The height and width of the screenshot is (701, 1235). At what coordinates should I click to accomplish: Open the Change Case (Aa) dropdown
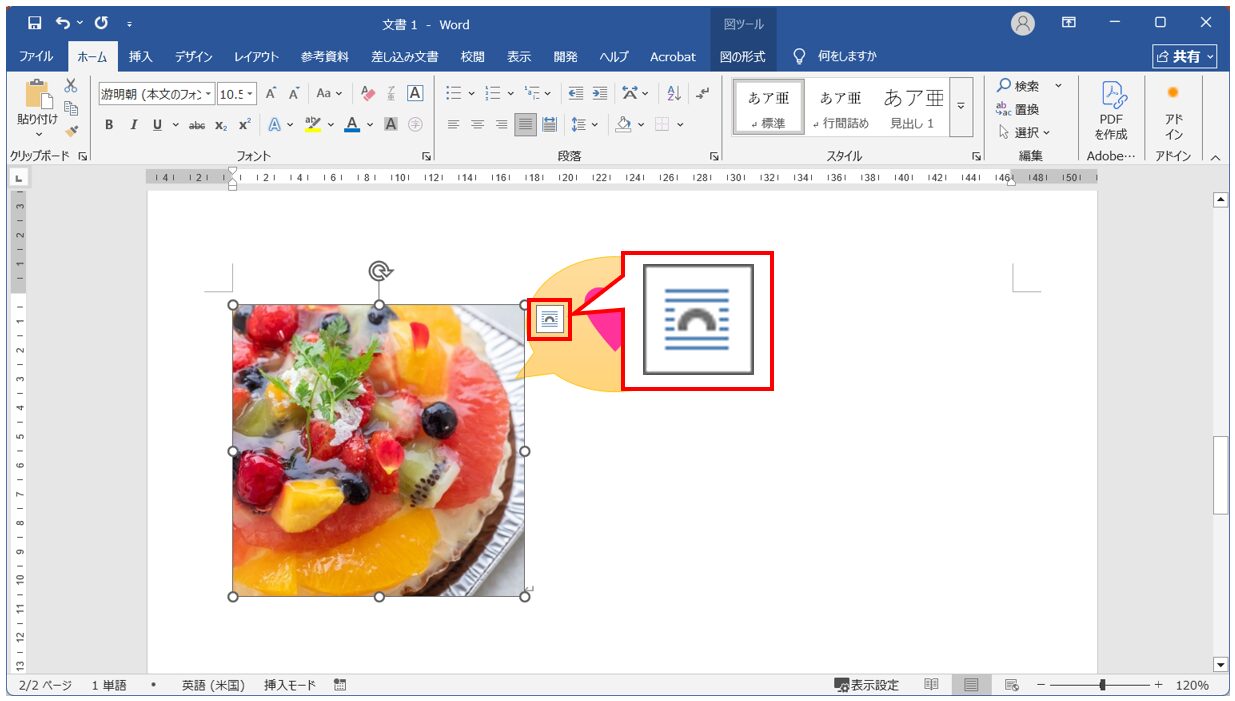coord(329,94)
